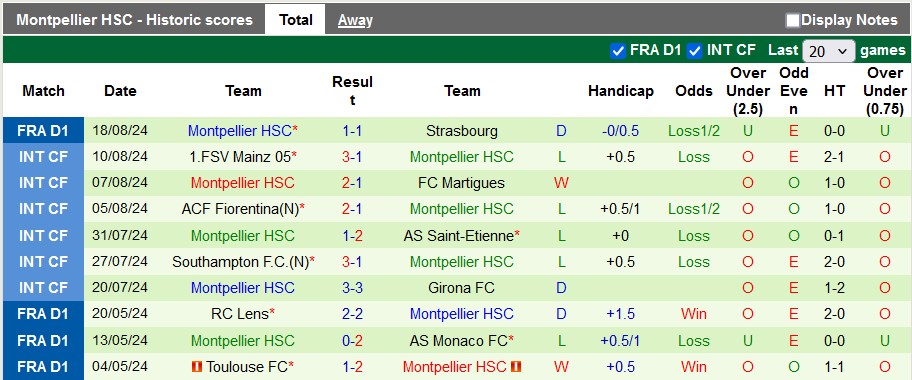Open the AS Monaco FC team link
This screenshot has width=912, height=380.
(x=459, y=340)
